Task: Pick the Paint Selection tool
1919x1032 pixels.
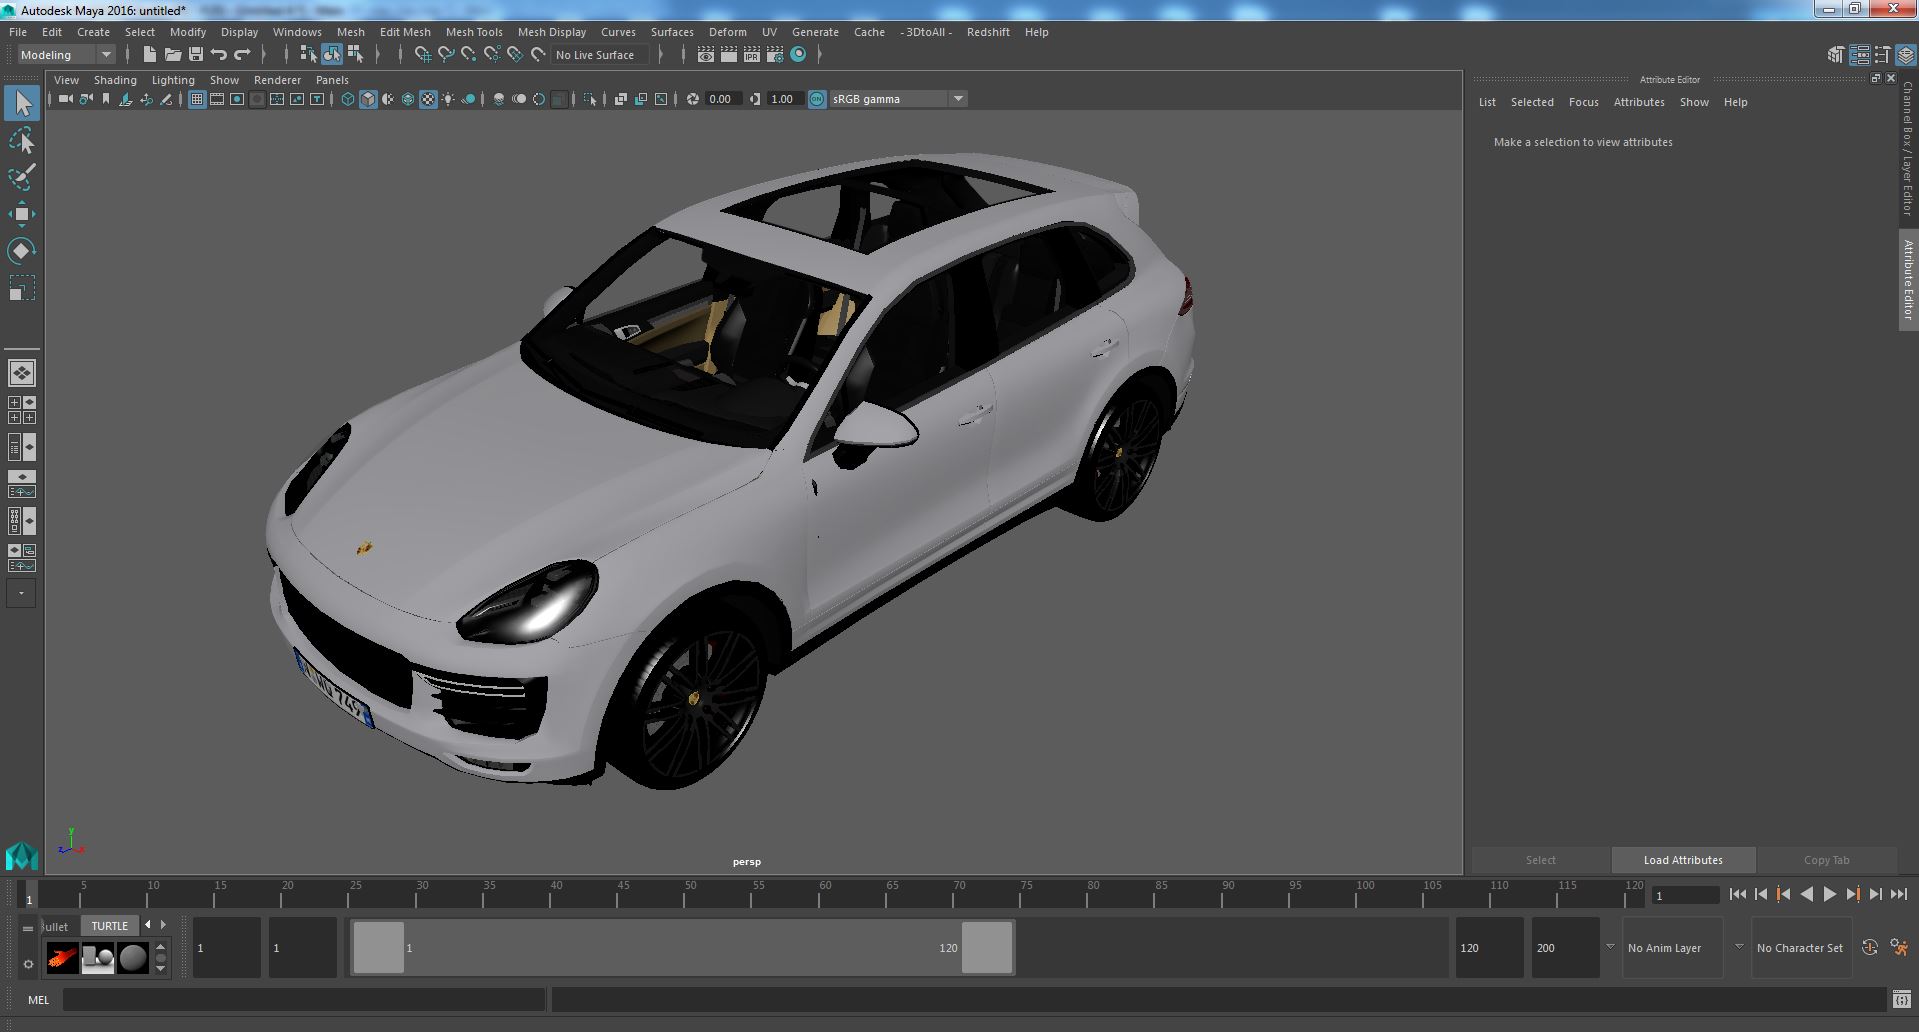Action: [21, 177]
